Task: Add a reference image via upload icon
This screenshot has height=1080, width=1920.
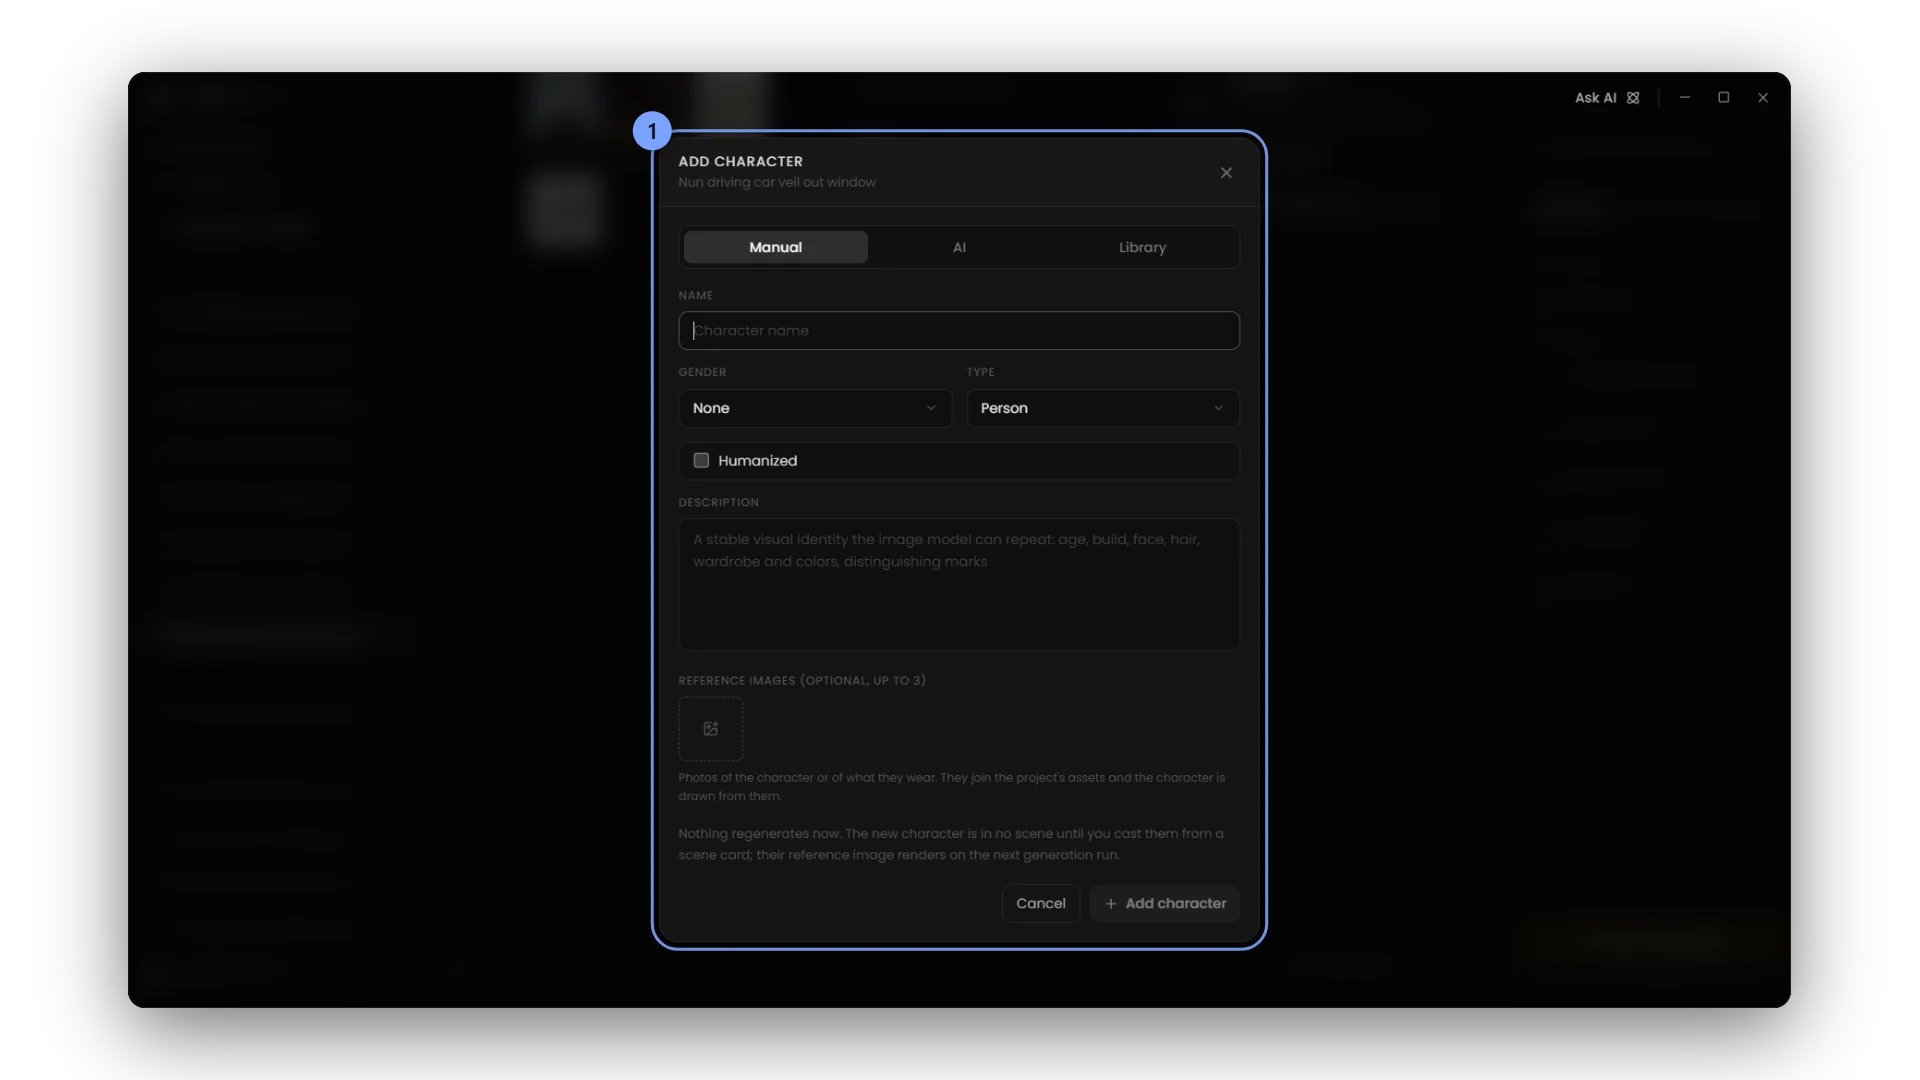Action: tap(711, 729)
